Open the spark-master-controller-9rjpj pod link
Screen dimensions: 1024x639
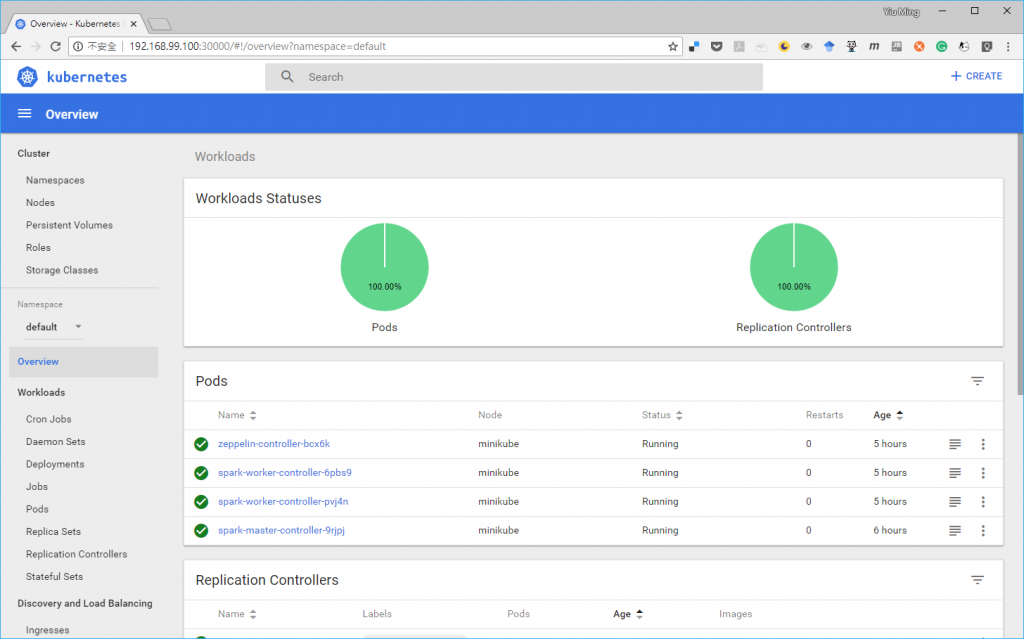tap(281, 530)
